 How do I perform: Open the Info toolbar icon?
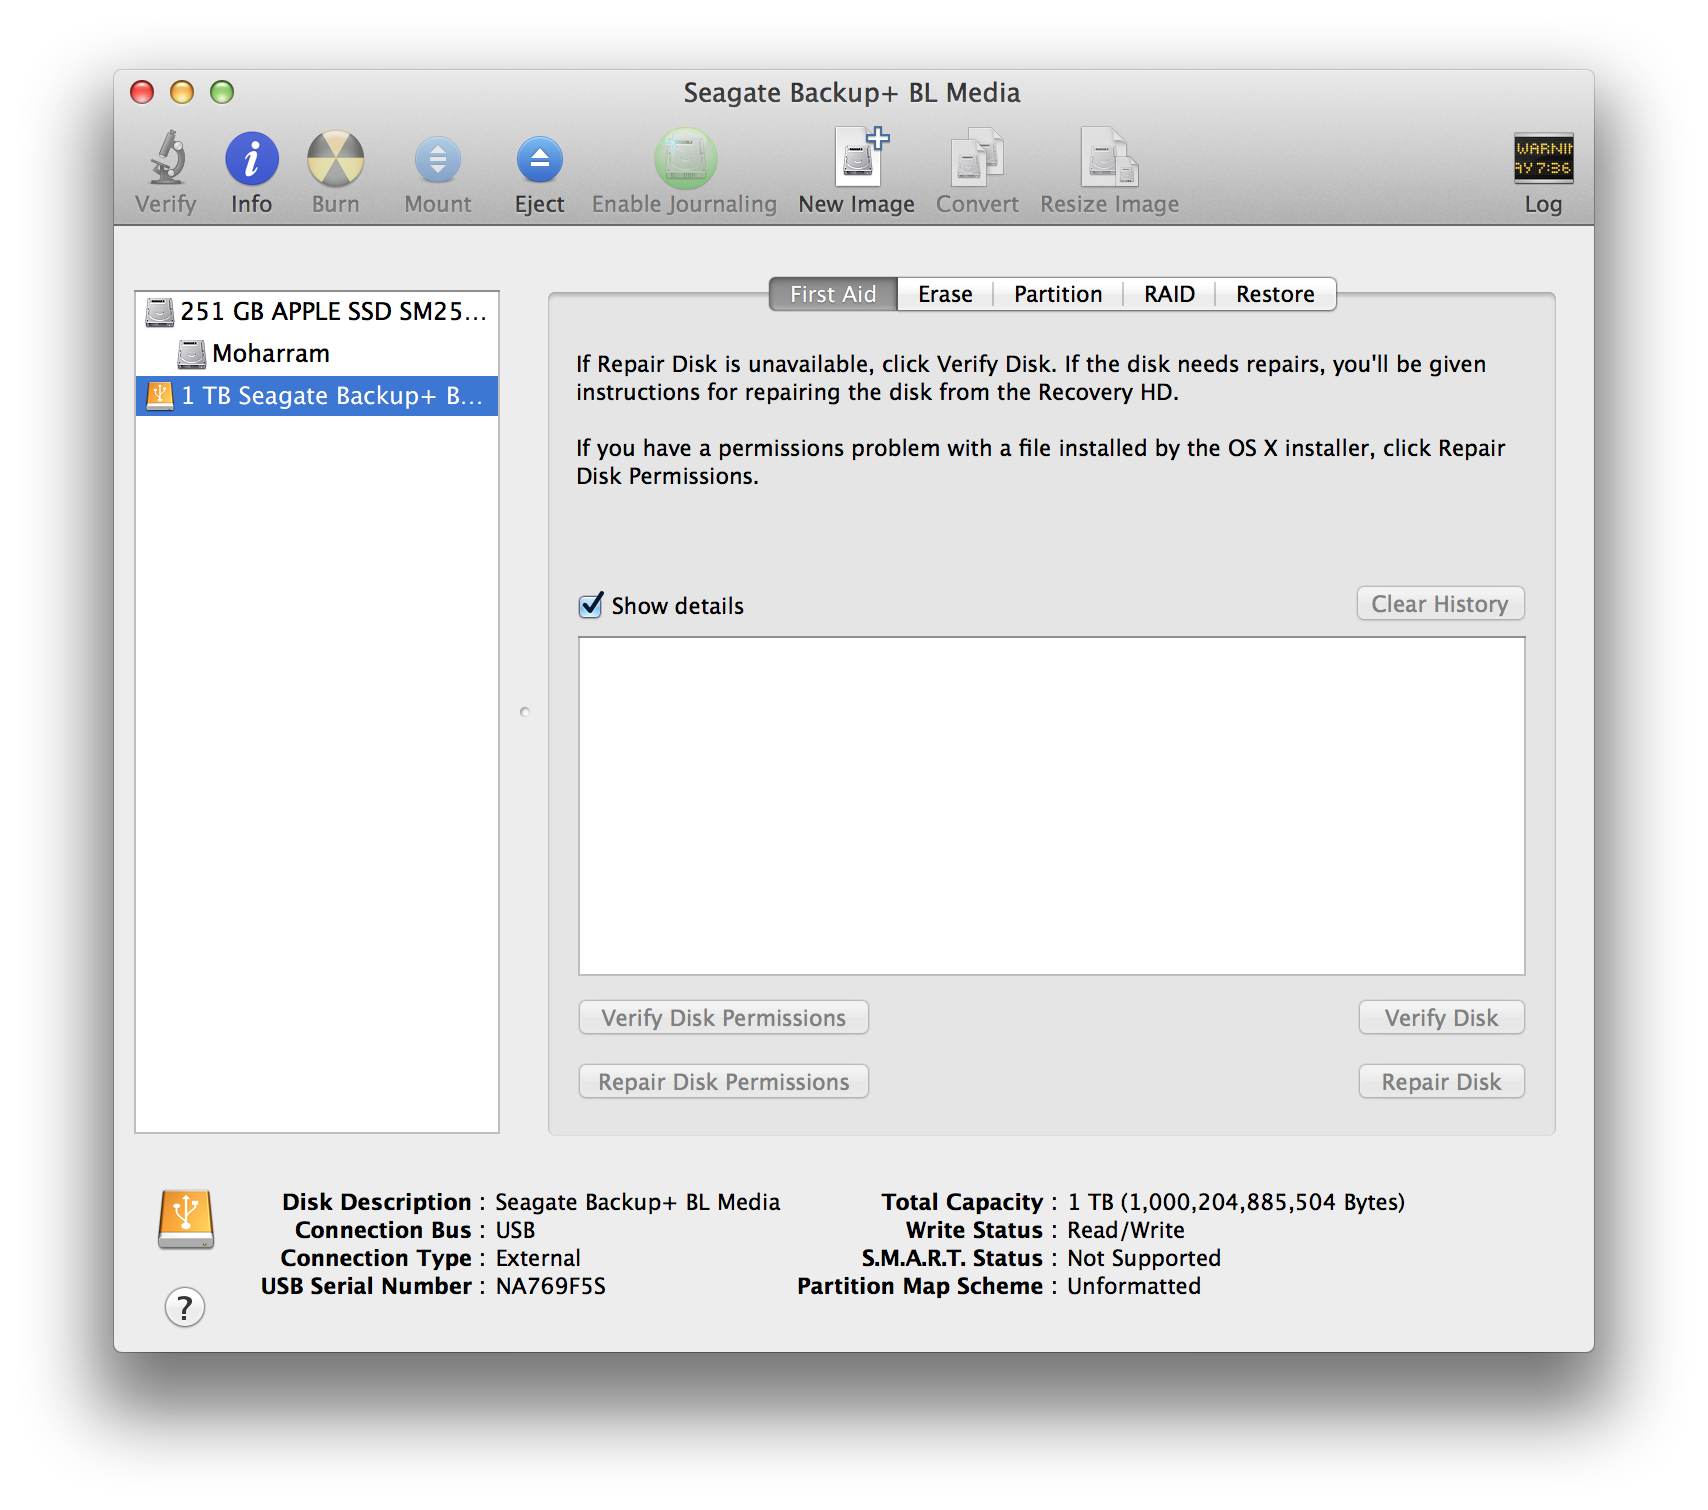251,159
